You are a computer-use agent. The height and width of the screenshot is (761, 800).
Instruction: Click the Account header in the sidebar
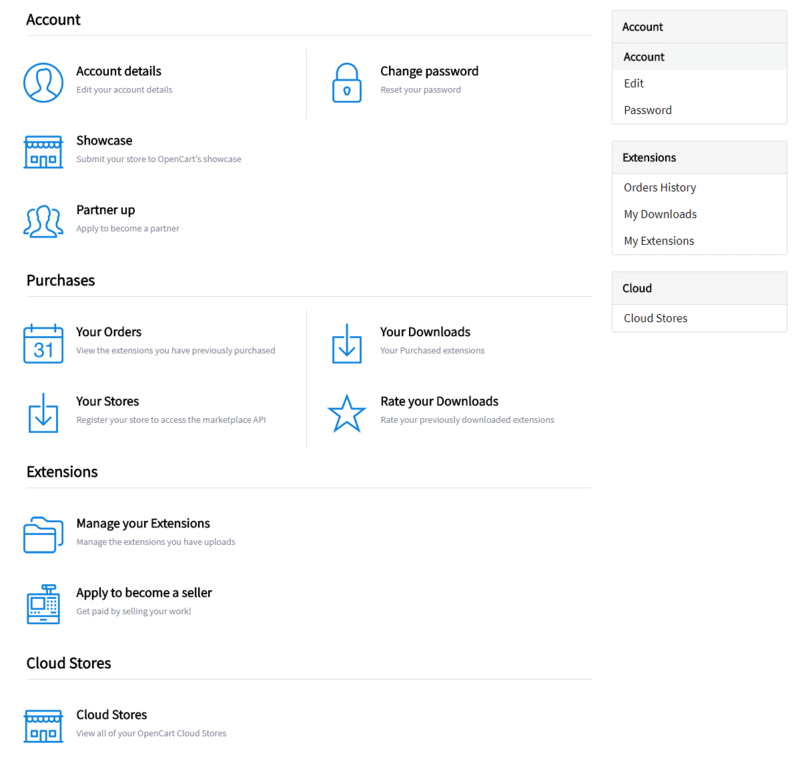coord(642,27)
